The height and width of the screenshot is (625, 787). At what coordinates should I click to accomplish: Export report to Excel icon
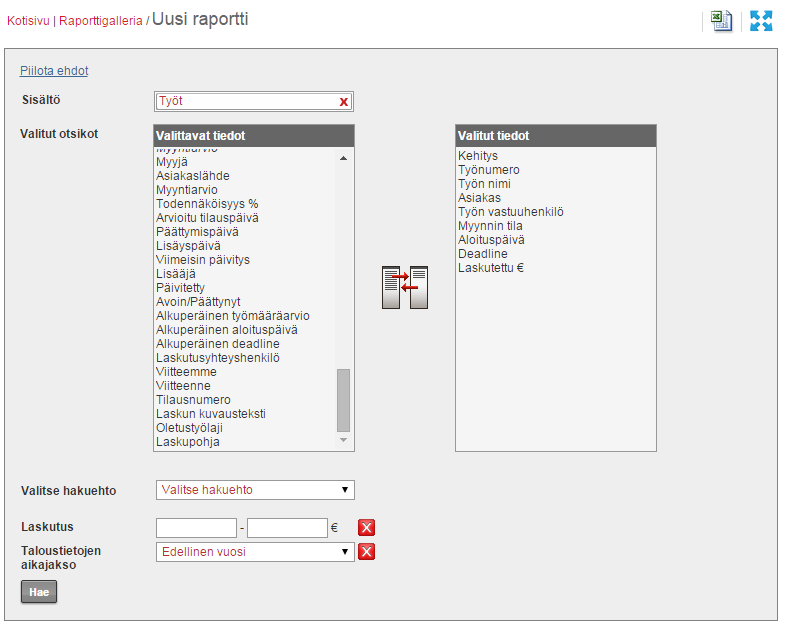coord(721,21)
